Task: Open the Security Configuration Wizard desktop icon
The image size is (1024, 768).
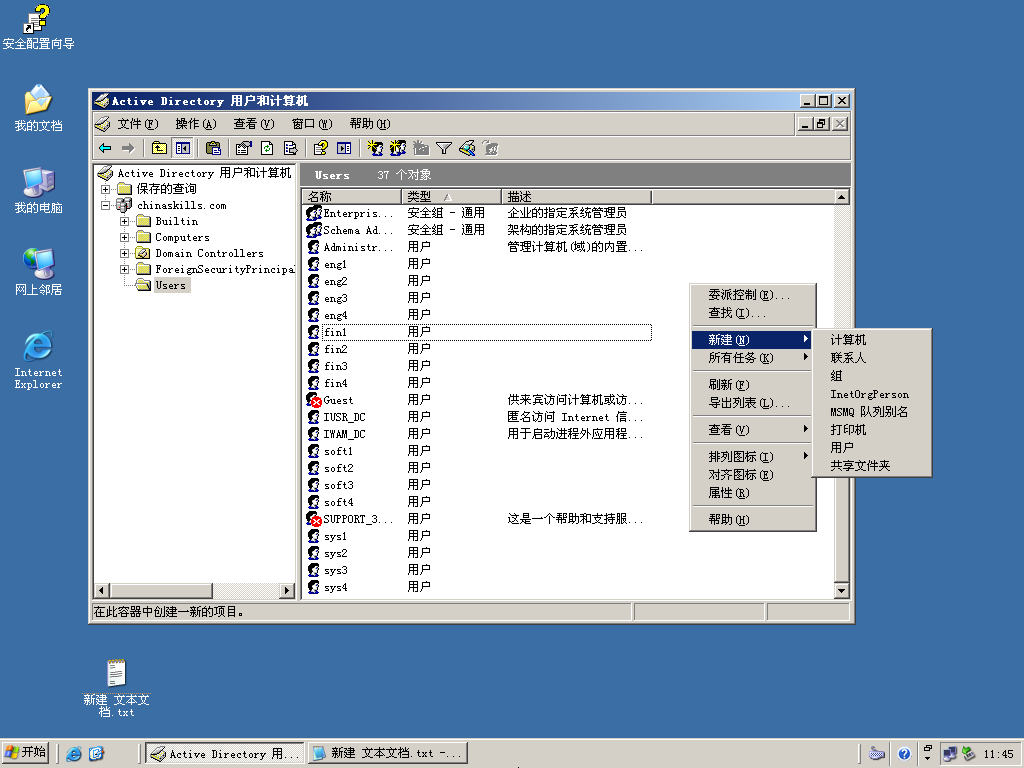Action: pyautogui.click(x=38, y=27)
